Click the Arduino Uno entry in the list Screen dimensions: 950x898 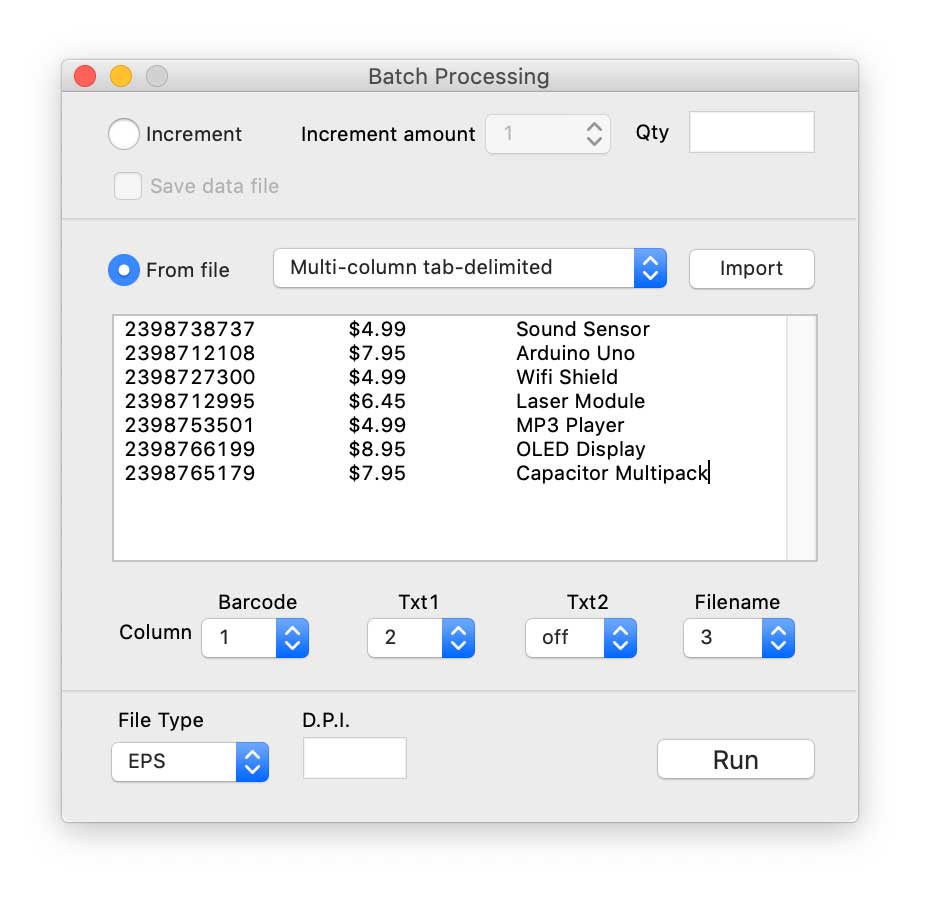pos(575,353)
